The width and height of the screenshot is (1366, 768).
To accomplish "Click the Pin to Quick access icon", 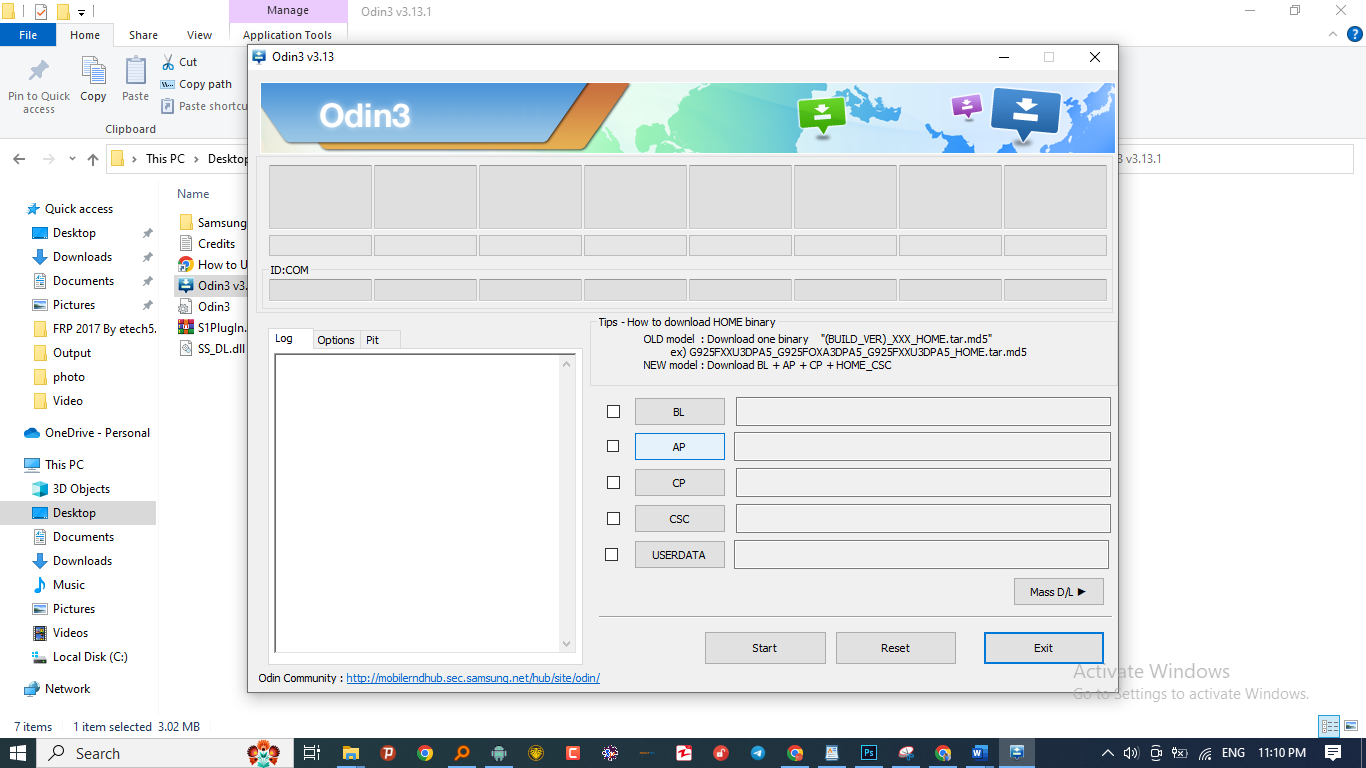I will coord(39,71).
